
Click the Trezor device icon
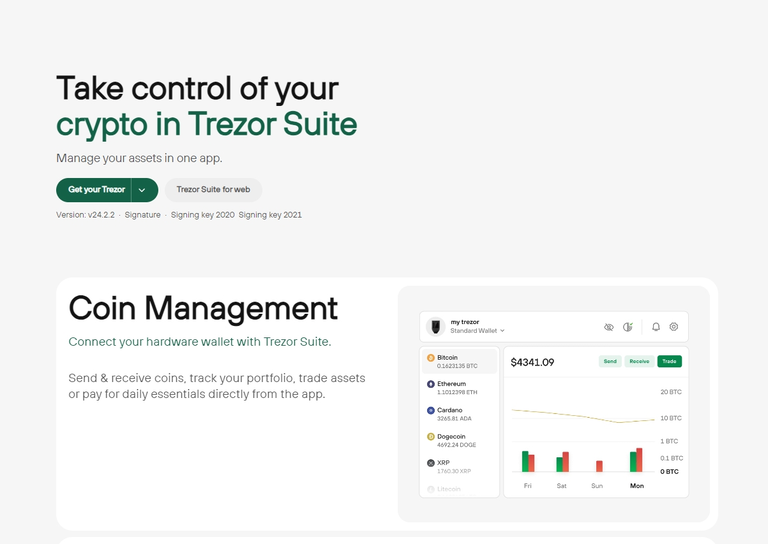[x=436, y=326]
